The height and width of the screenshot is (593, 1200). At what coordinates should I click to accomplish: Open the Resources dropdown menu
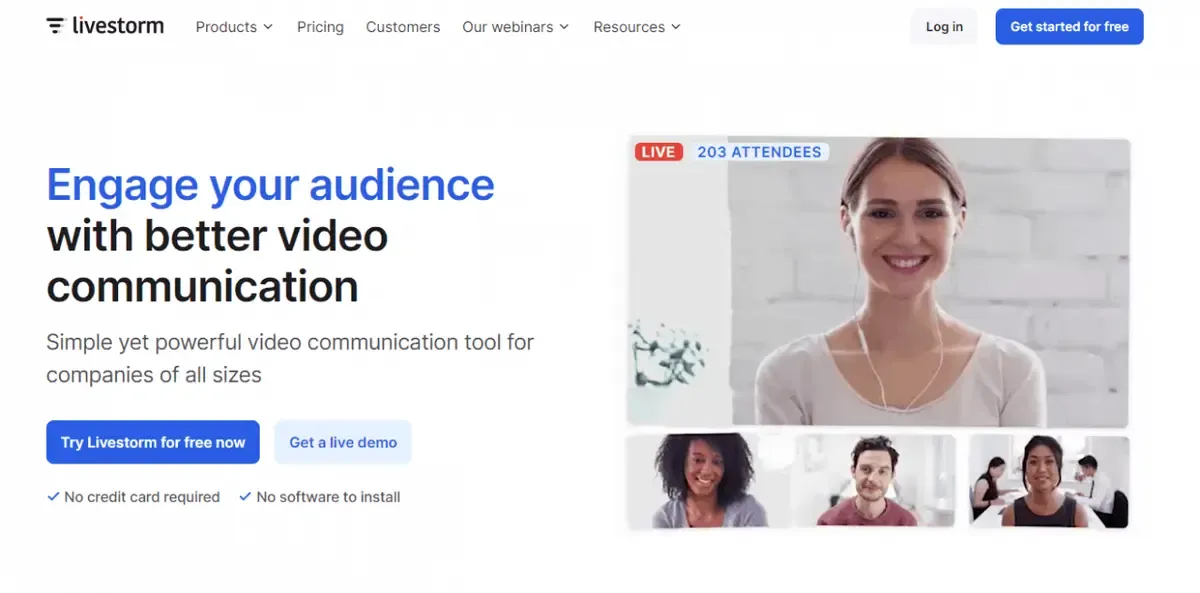click(637, 27)
